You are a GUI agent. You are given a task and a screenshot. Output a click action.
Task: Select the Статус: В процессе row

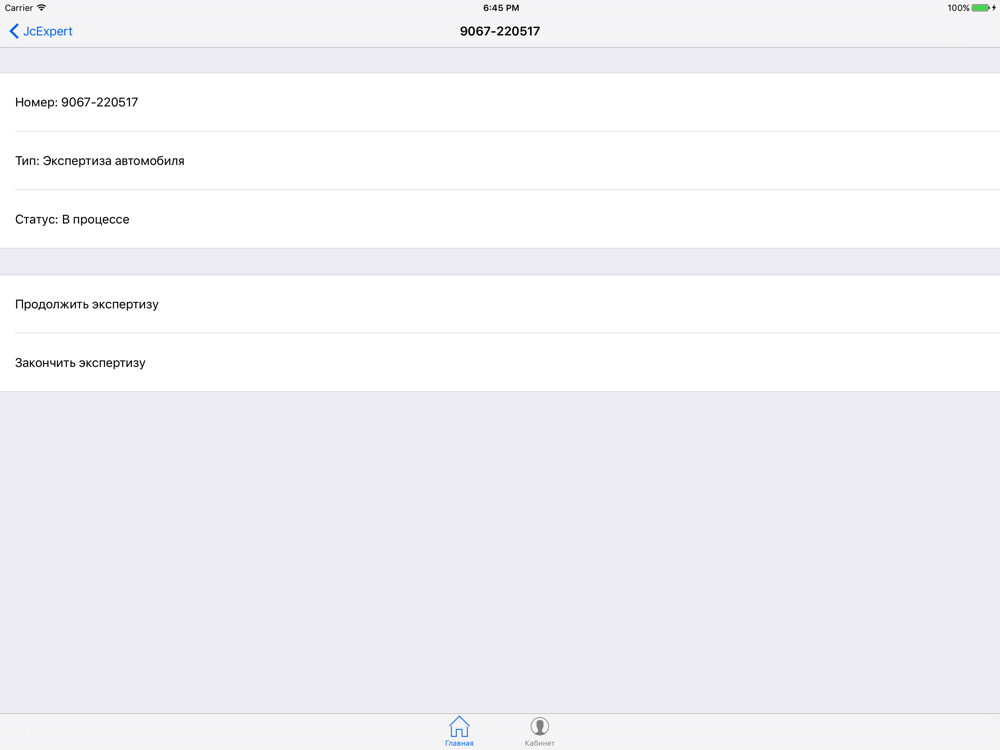click(x=500, y=219)
